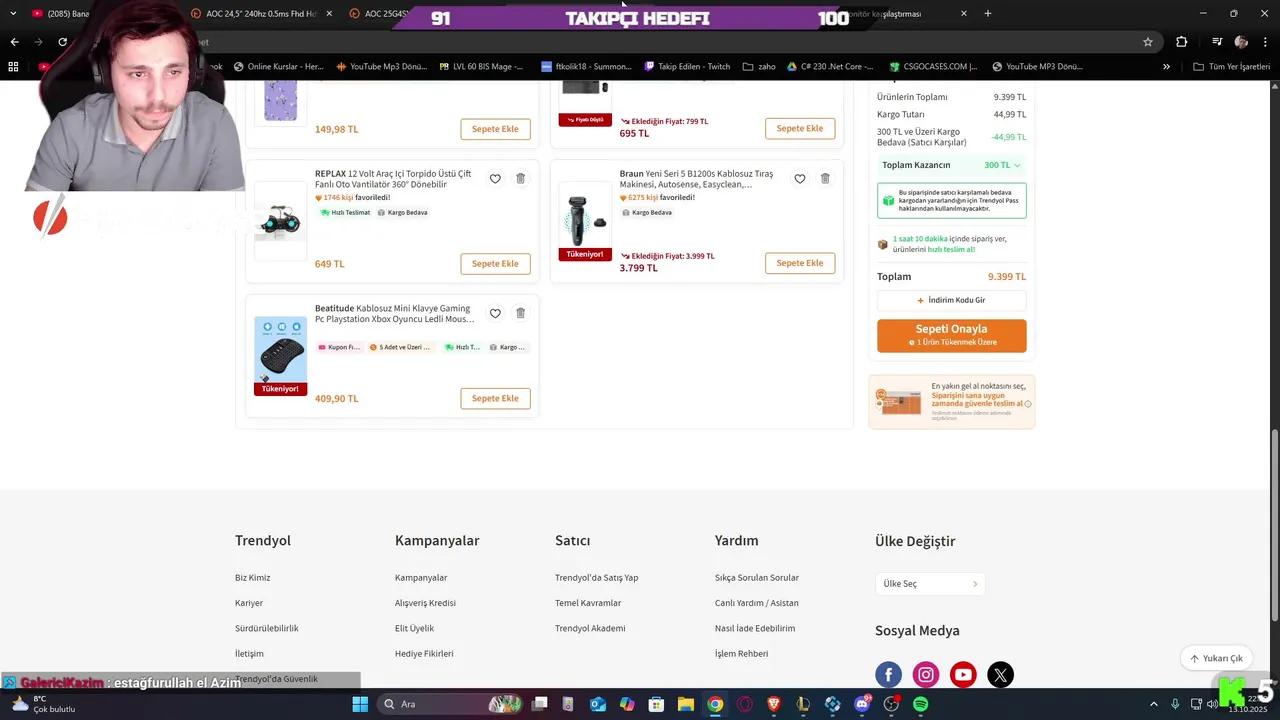Open the Ülke Seç country dropdown
1280x720 pixels.
point(930,584)
